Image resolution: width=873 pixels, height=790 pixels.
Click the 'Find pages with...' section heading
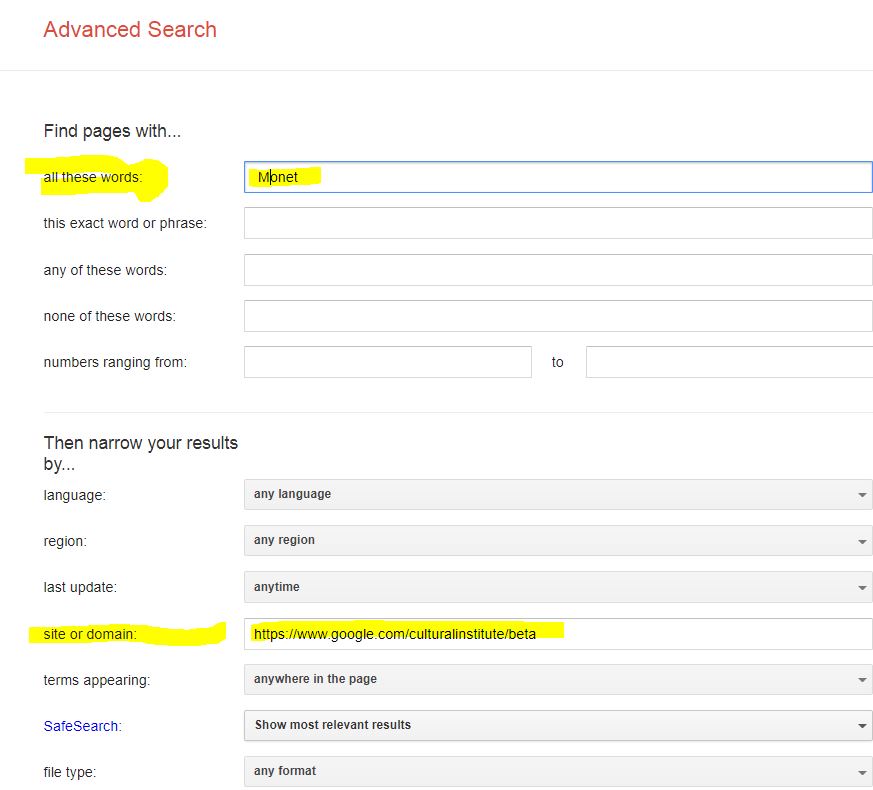point(112,131)
